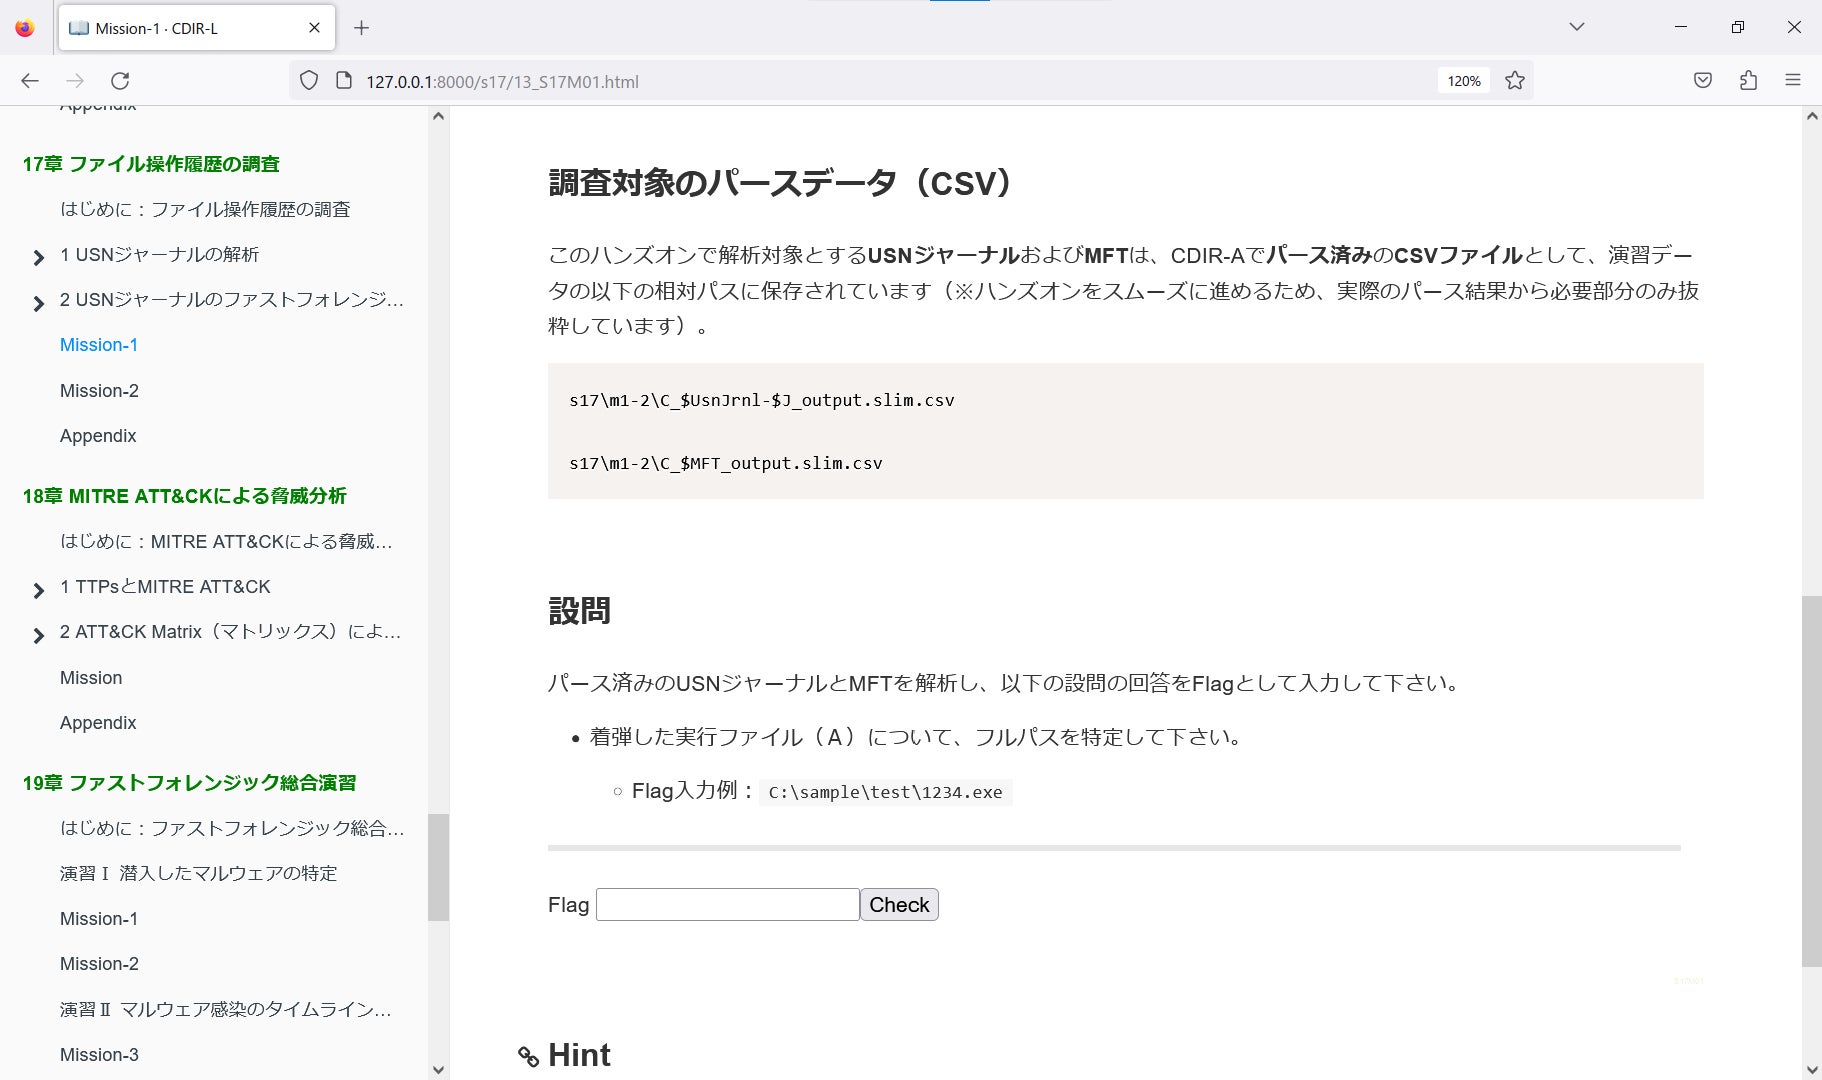
Task: Open 1 TTPsとMITRE ATT&CK page
Action: tap(165, 586)
